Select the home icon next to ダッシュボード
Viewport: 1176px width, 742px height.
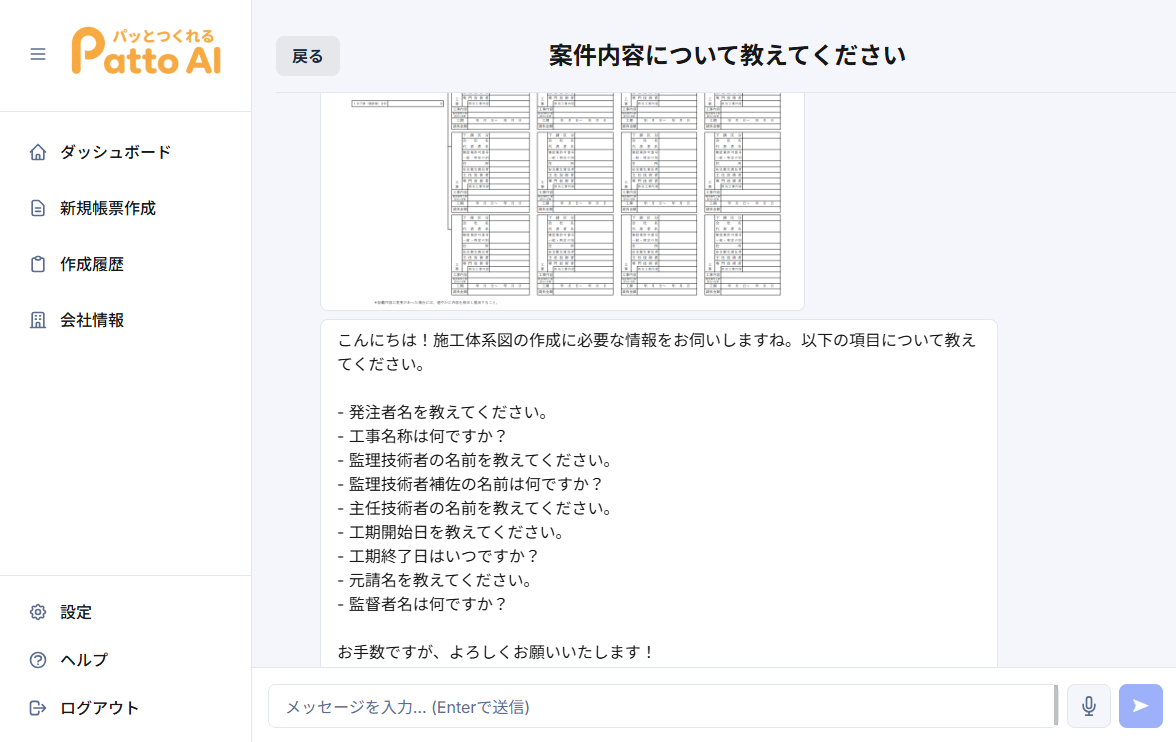[x=38, y=151]
